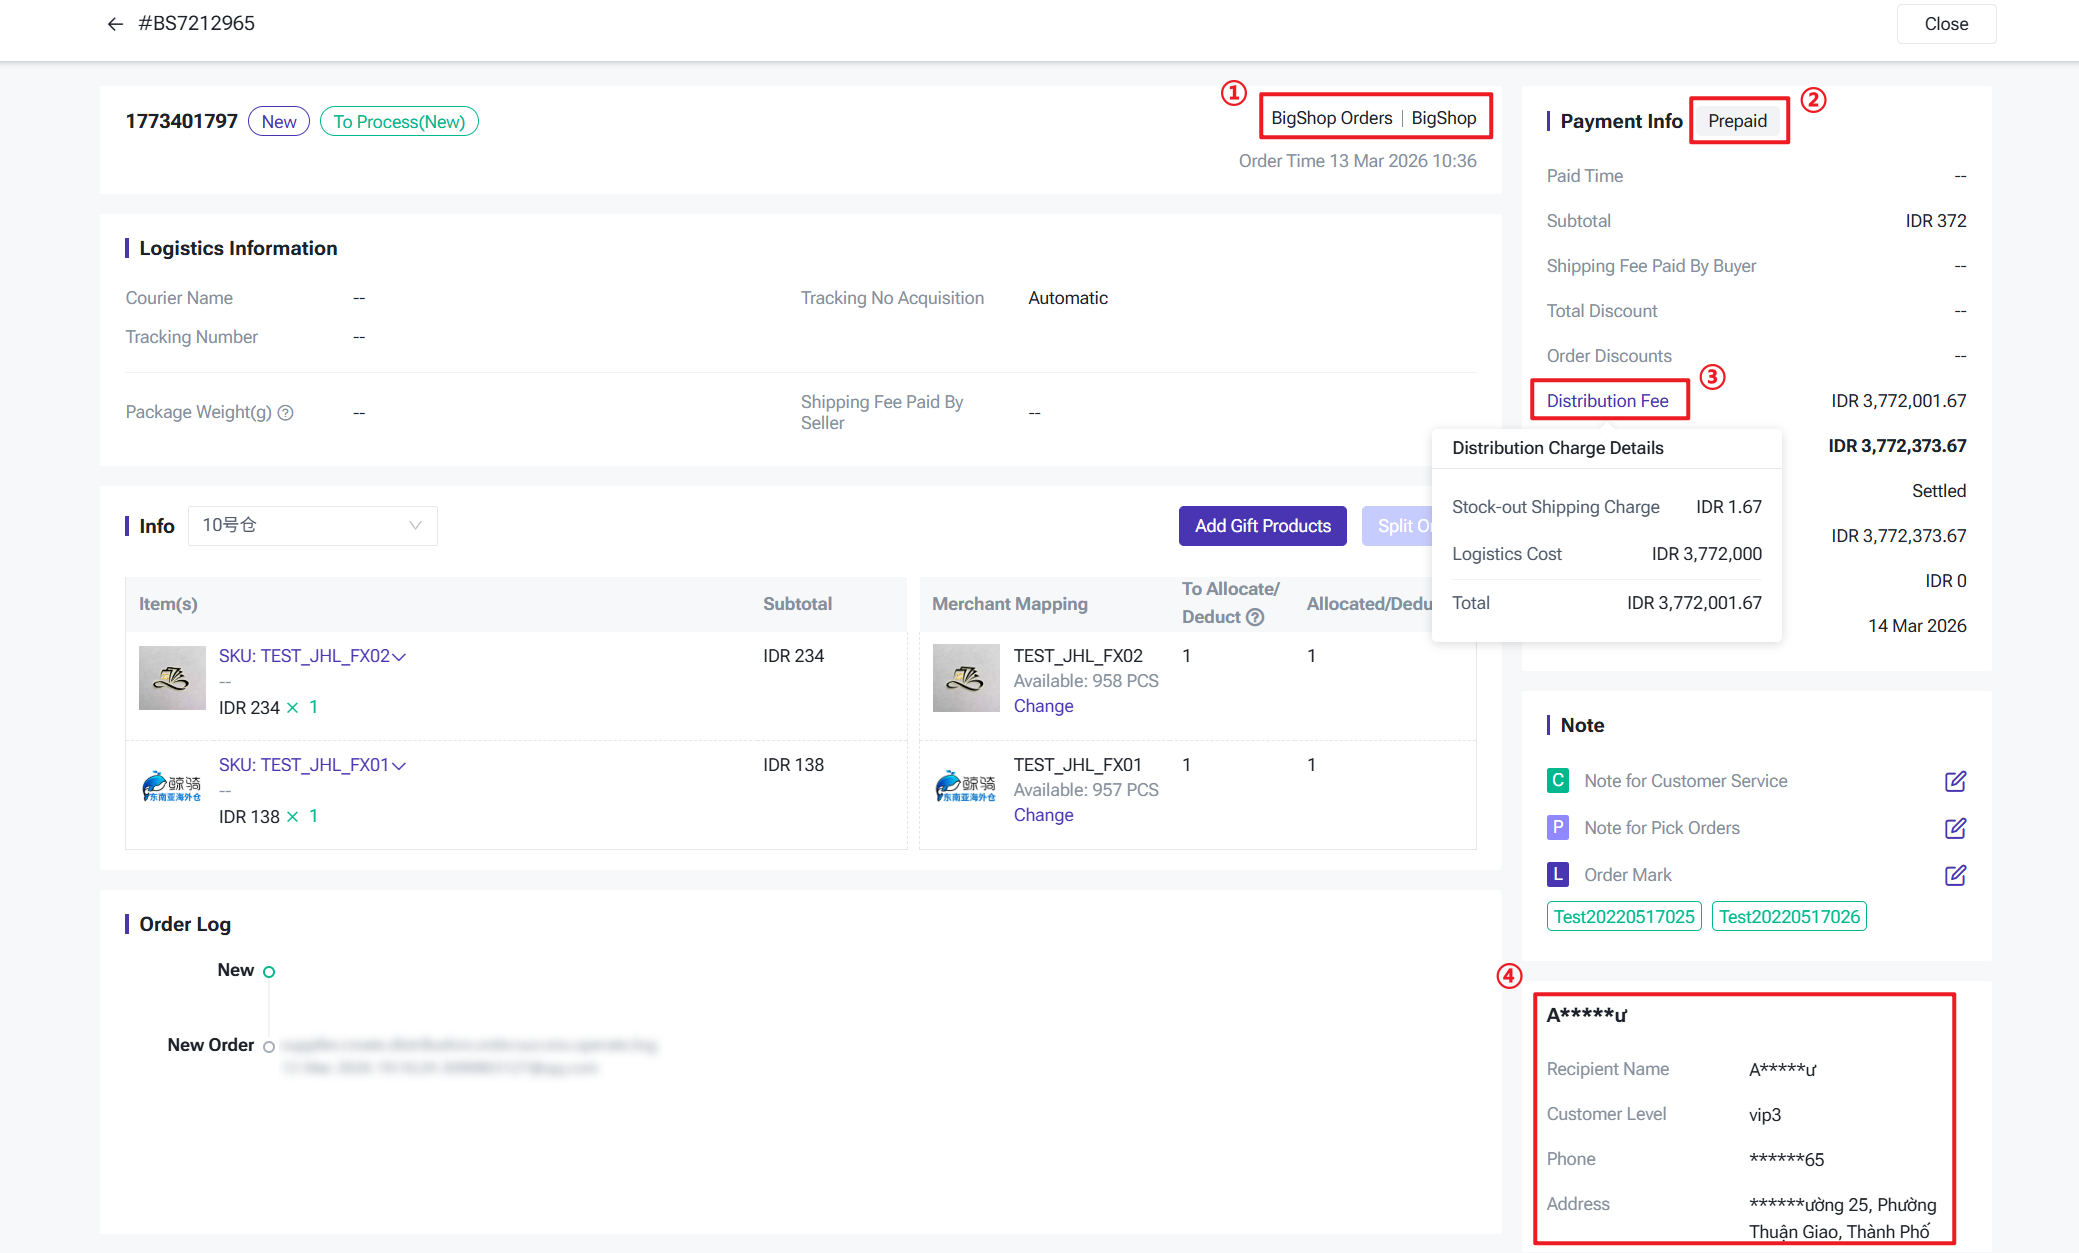
Task: Open the 10号仓 warehouse dropdown
Action: 312,526
